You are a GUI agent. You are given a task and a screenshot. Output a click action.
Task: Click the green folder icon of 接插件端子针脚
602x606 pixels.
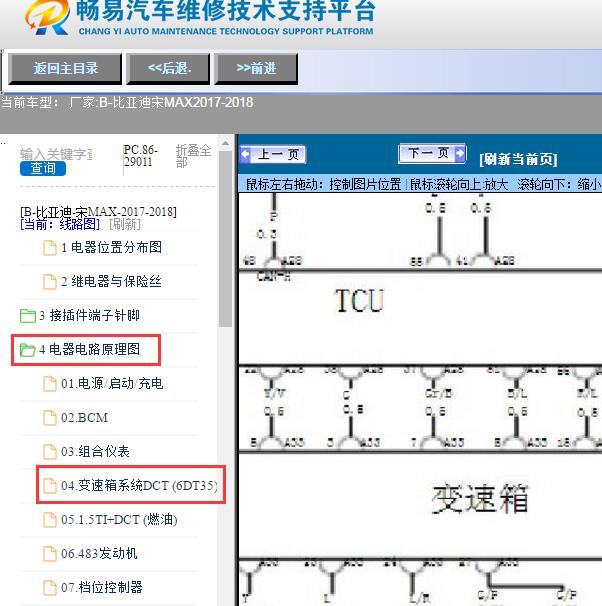(28, 316)
